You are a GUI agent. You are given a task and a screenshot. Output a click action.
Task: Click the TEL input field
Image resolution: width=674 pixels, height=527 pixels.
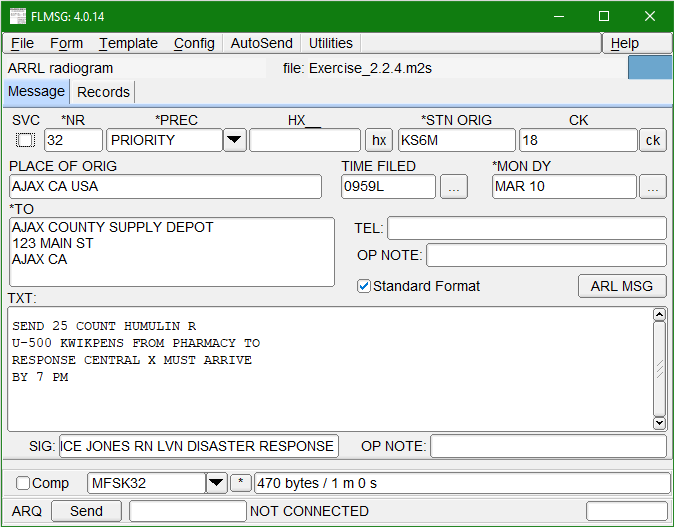pyautogui.click(x=526, y=228)
